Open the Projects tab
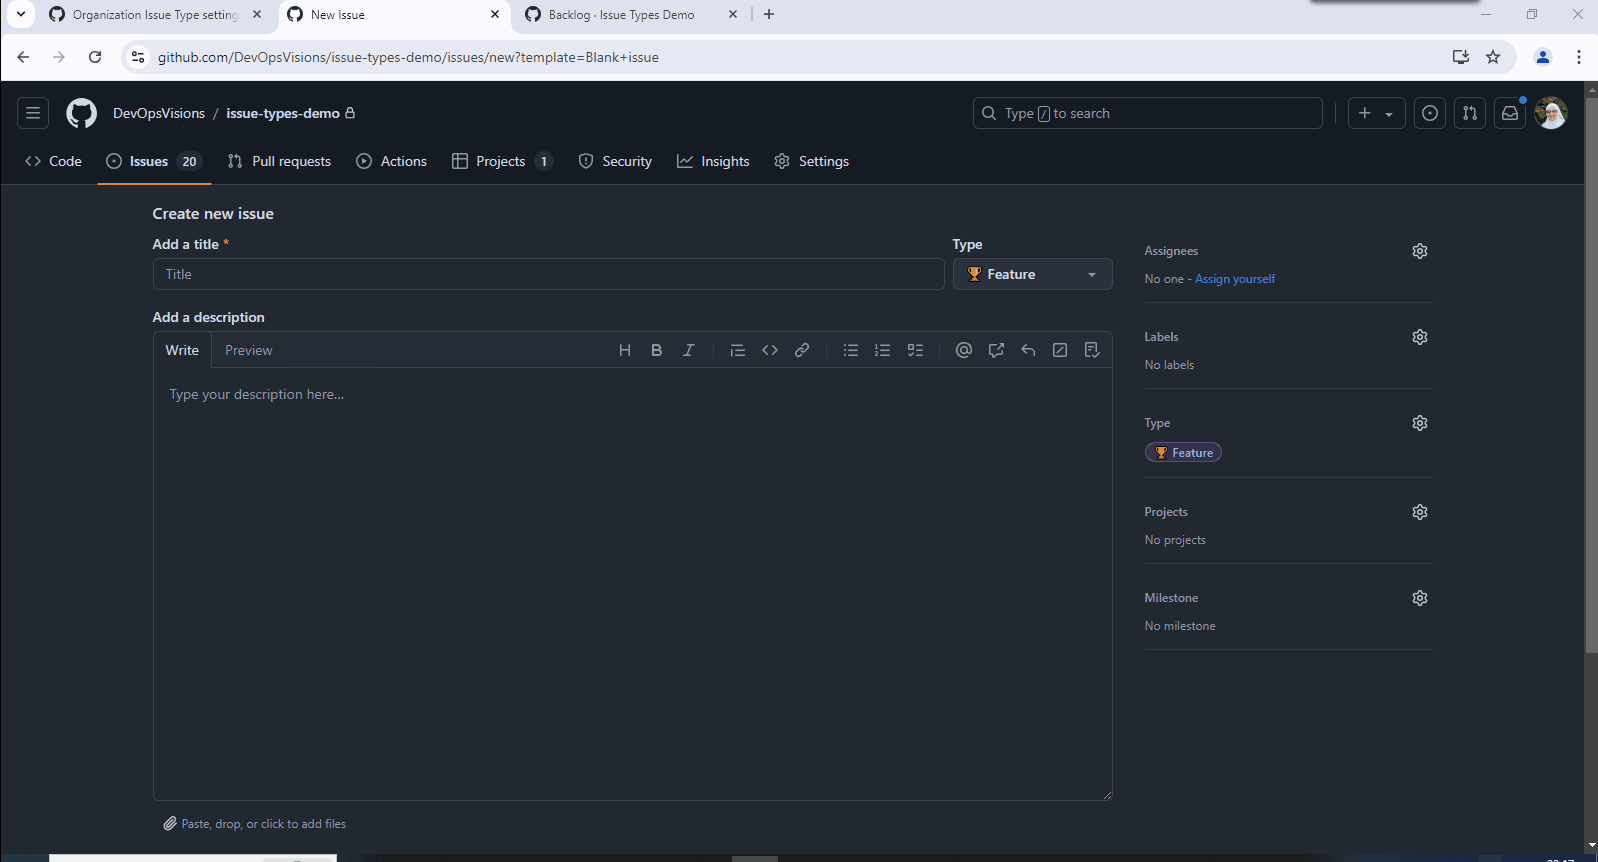The image size is (1598, 862). tap(502, 161)
